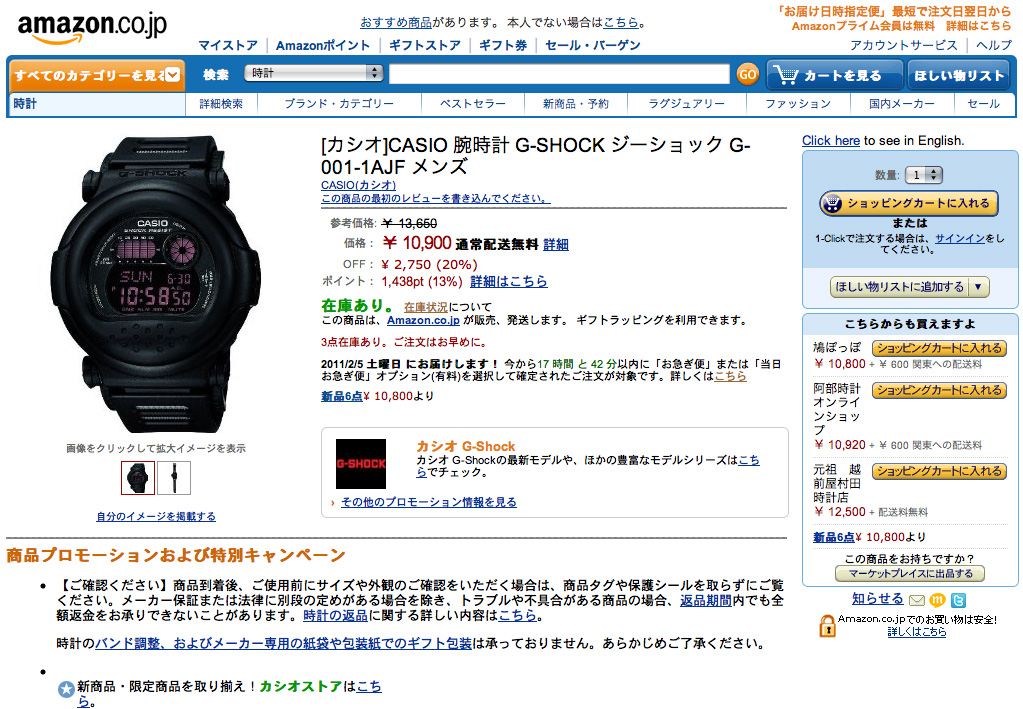Follow the Click here English link
Viewport: 1023px width, 709px height.
tap(831, 140)
